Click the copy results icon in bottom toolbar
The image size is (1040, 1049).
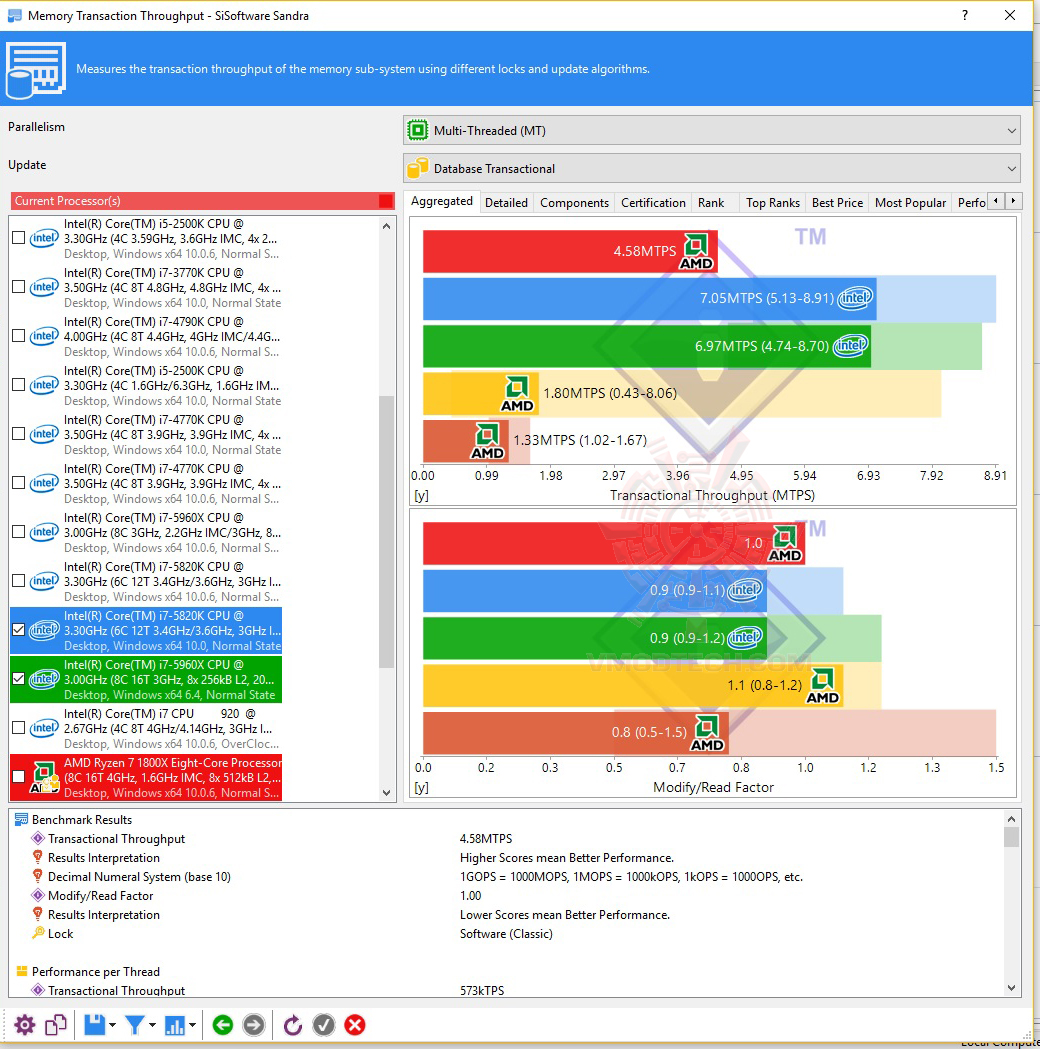(x=56, y=1025)
